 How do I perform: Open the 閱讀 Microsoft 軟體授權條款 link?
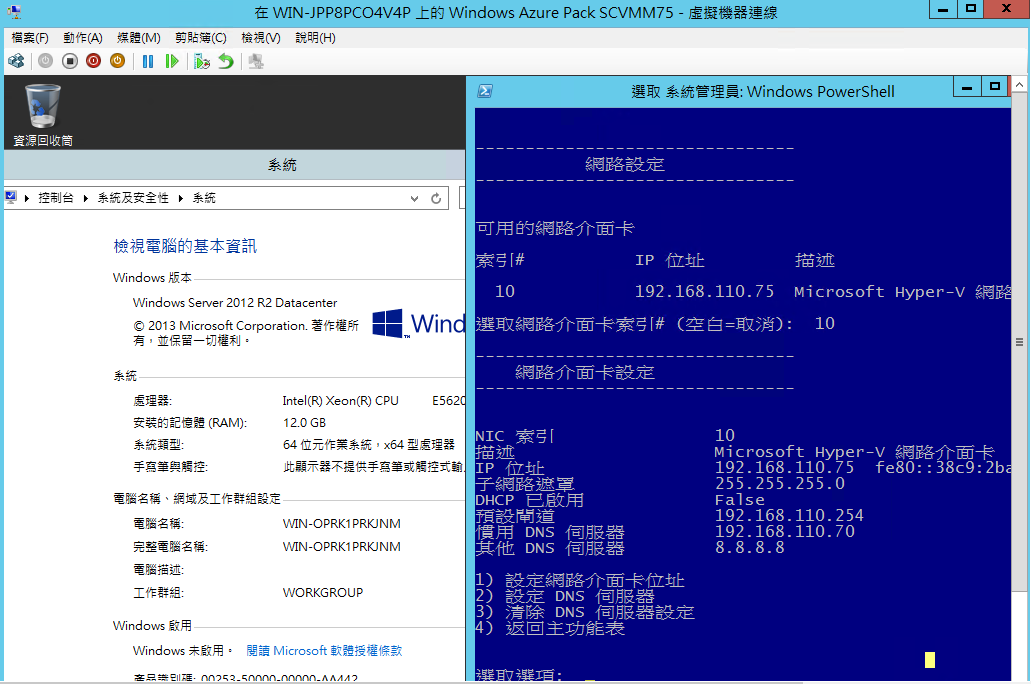pyautogui.click(x=324, y=650)
